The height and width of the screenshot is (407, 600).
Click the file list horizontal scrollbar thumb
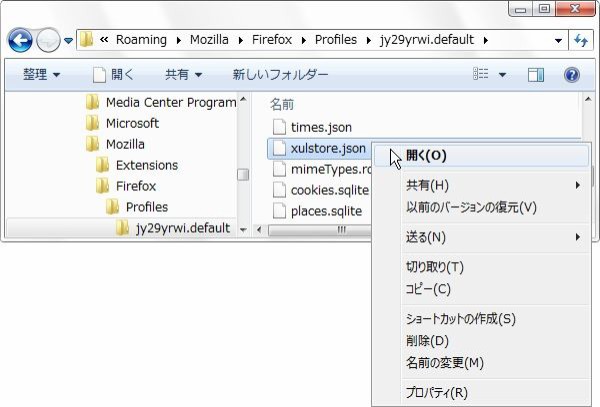(x=320, y=230)
